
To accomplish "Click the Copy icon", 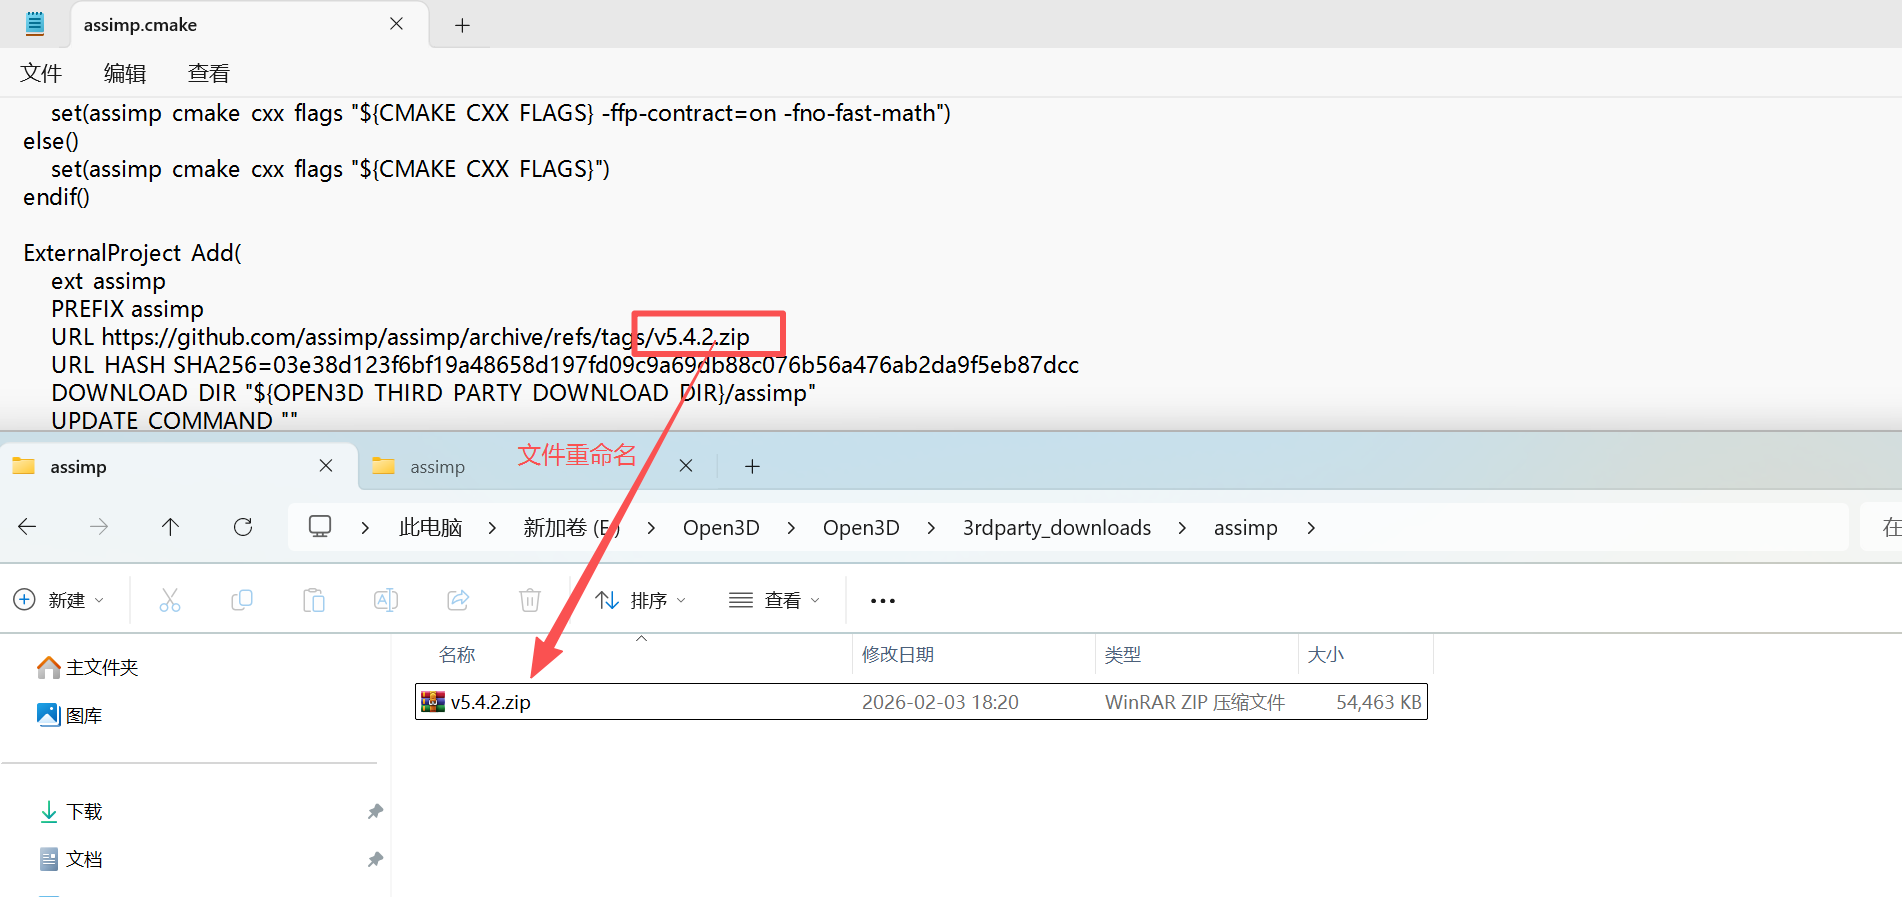I will (x=242, y=600).
